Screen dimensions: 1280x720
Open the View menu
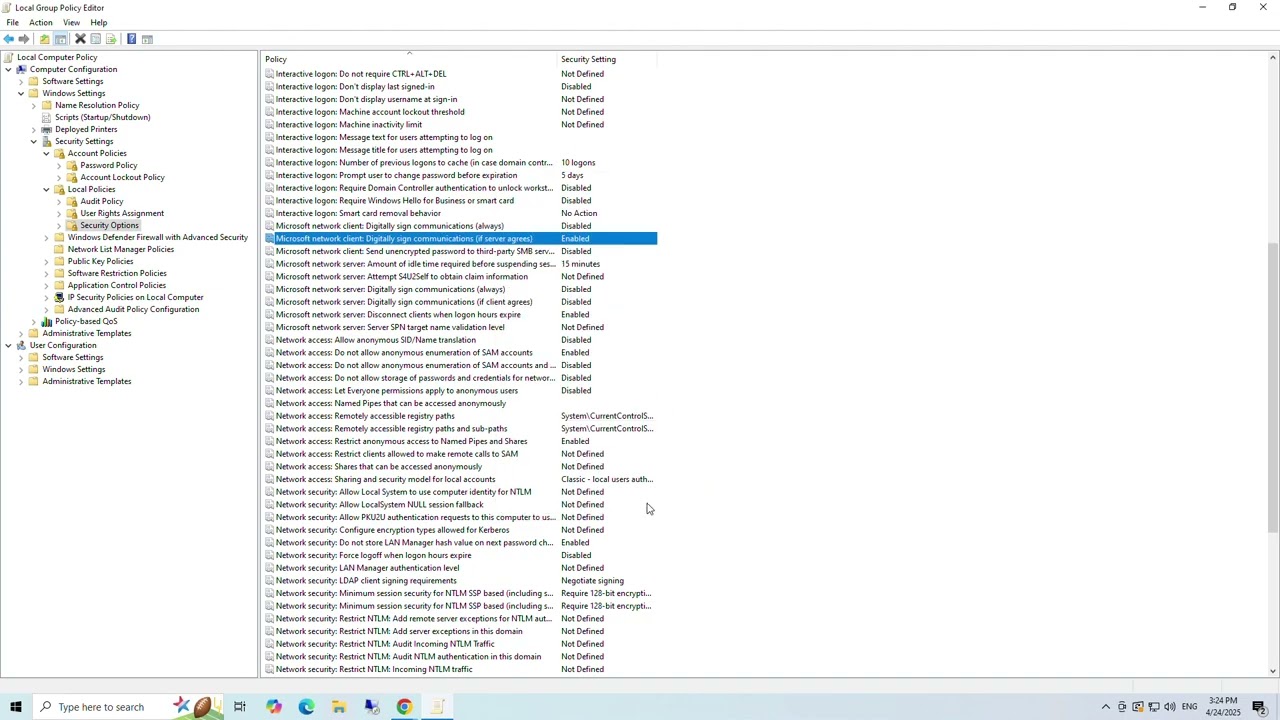point(72,22)
